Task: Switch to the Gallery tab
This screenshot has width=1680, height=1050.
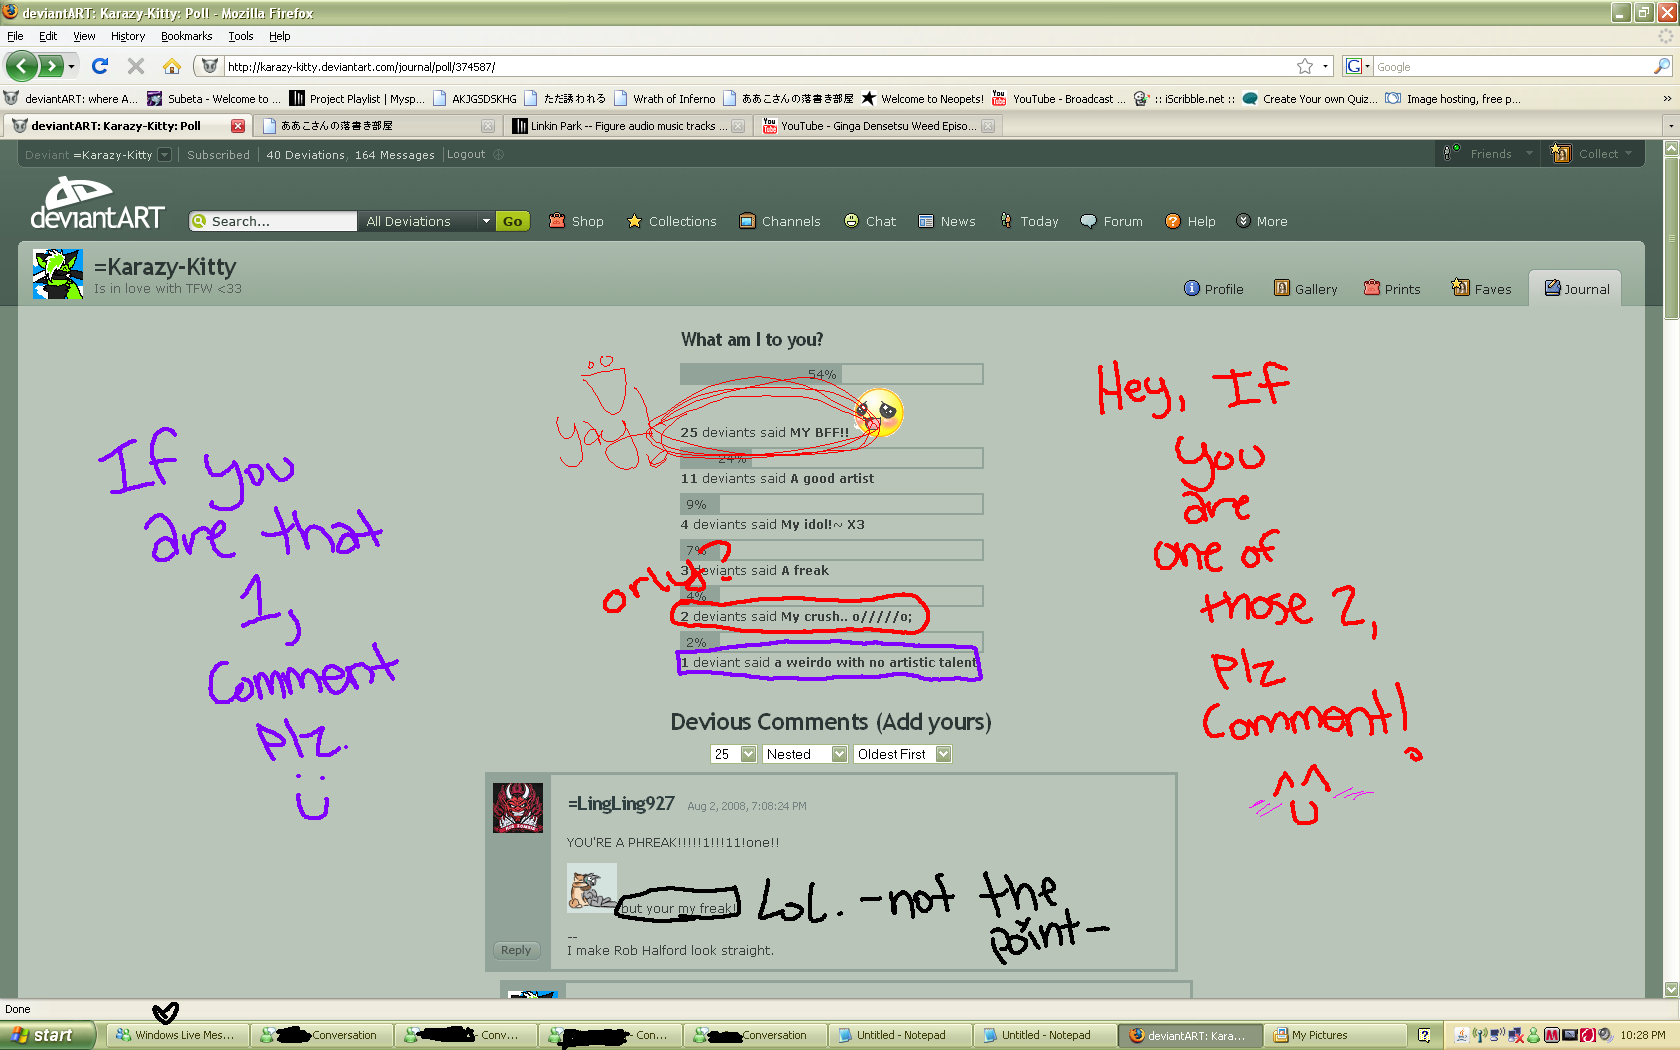Action: point(1305,289)
